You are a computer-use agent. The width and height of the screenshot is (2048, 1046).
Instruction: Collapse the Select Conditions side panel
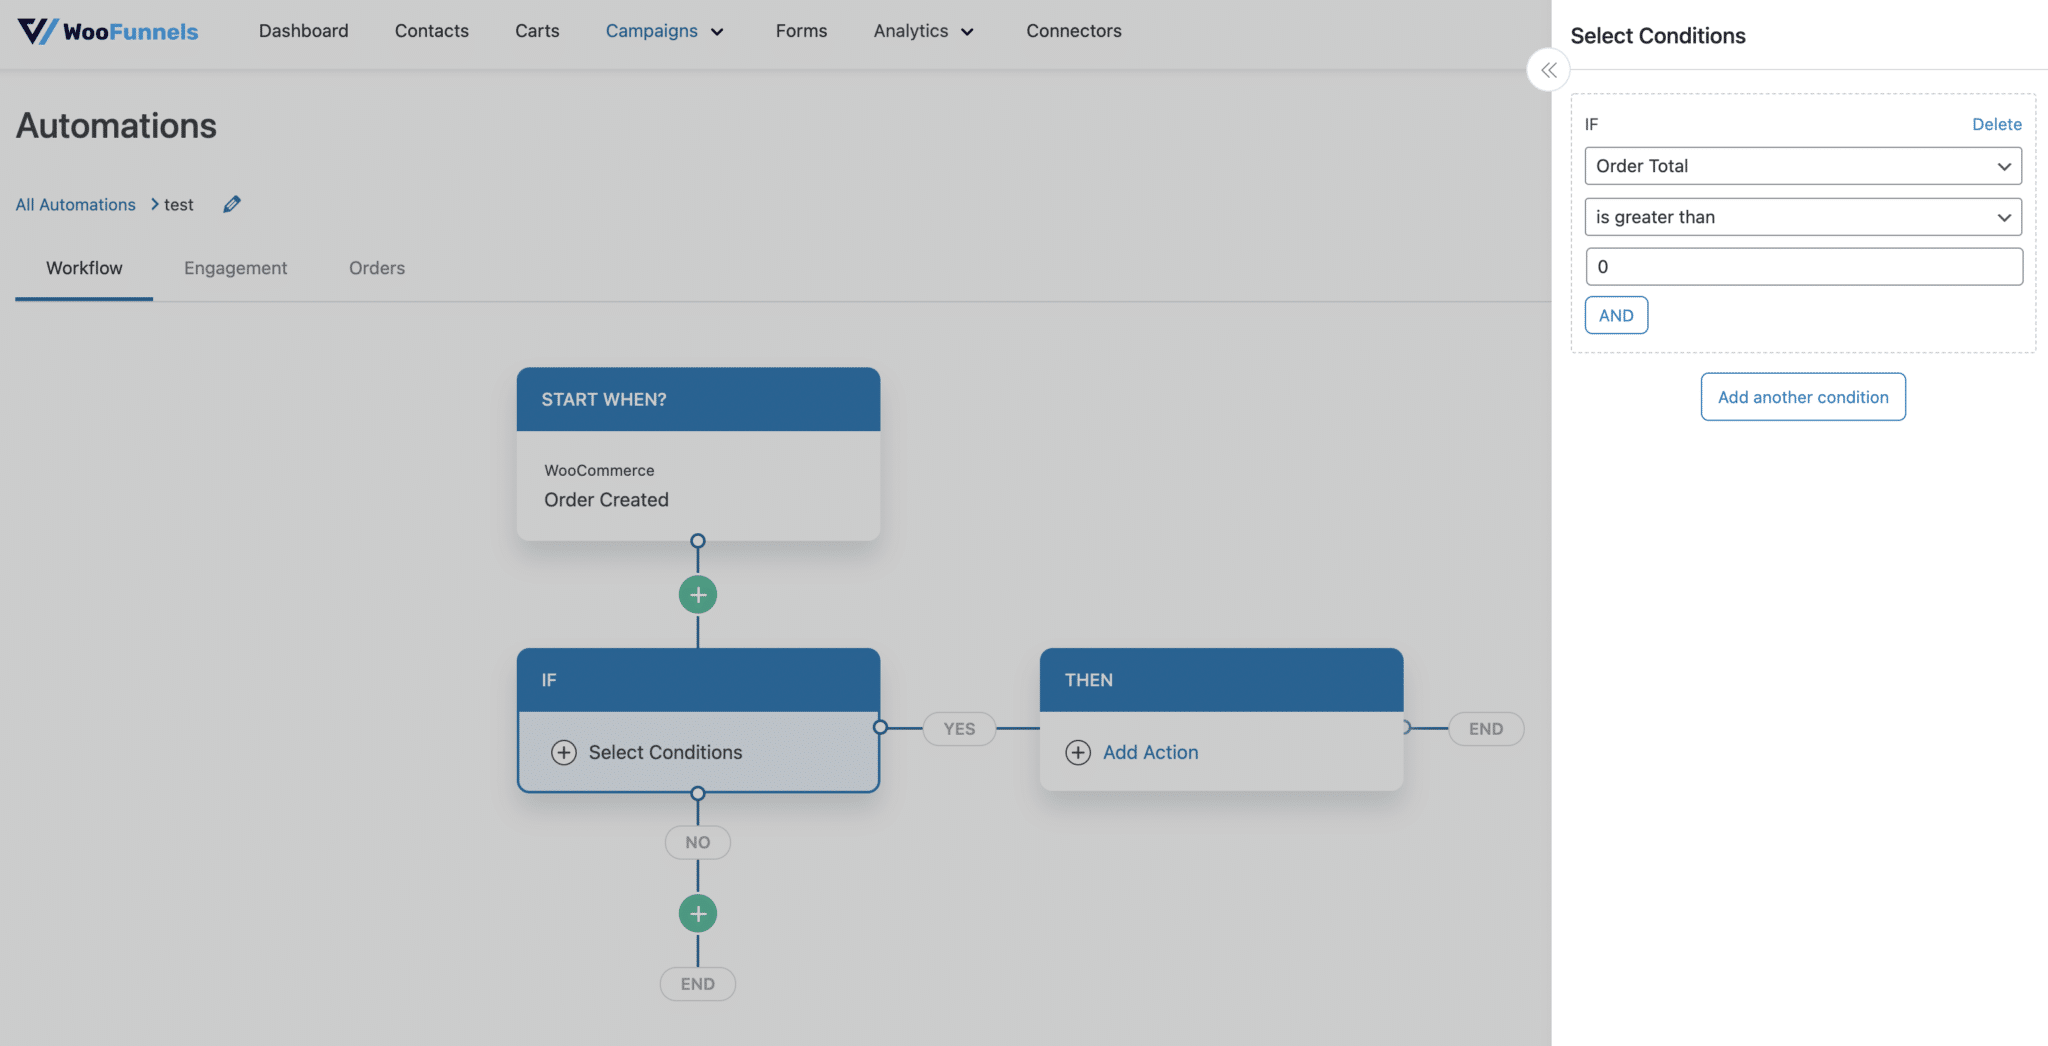(1548, 70)
